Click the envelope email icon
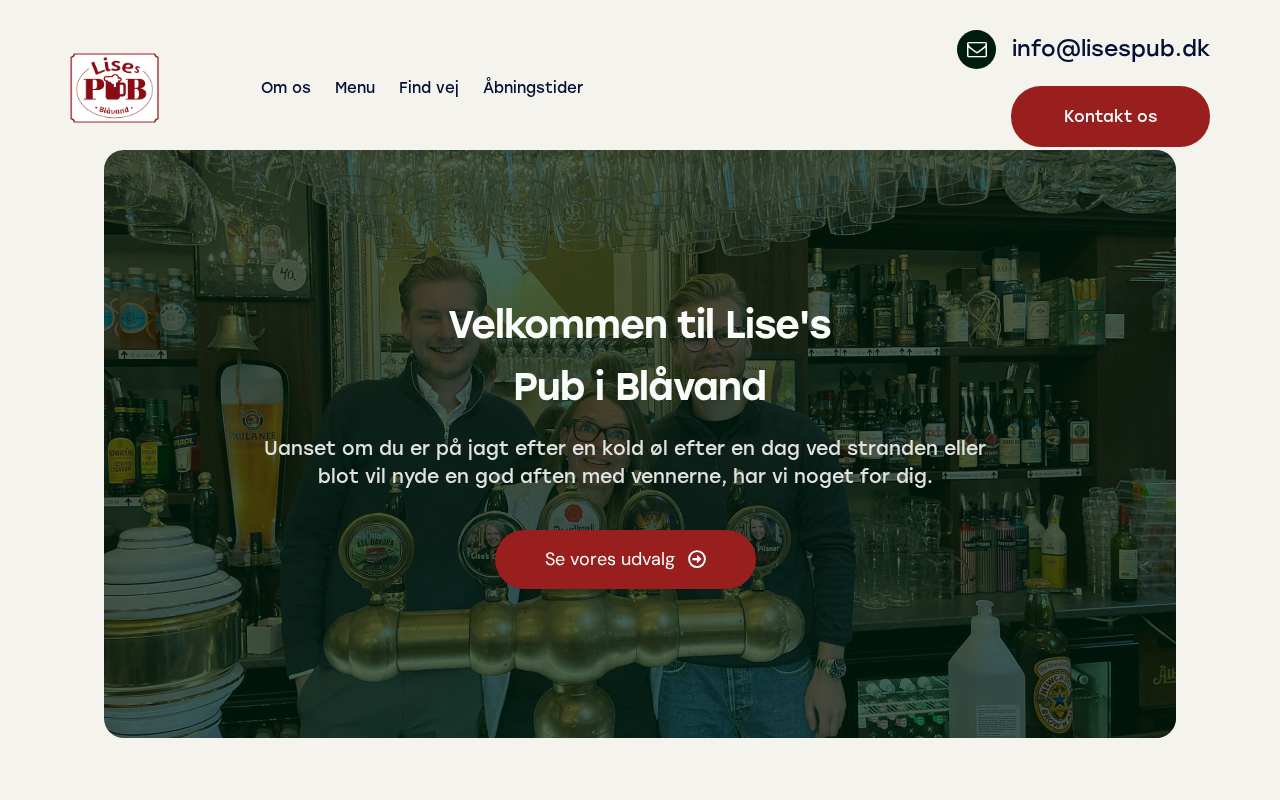1280x800 pixels. [x=976, y=49]
